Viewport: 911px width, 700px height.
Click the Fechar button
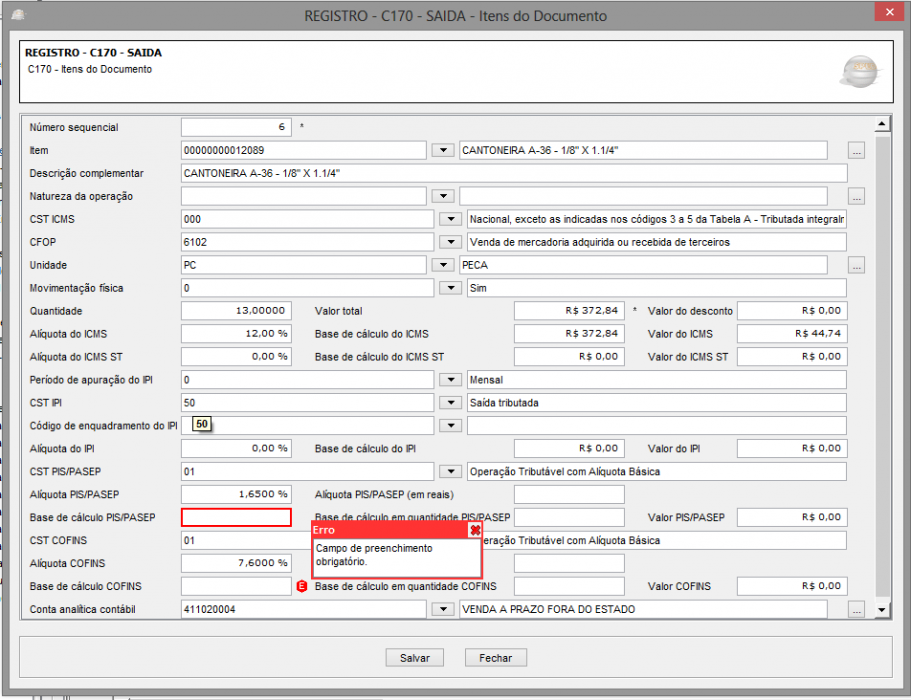click(x=496, y=658)
